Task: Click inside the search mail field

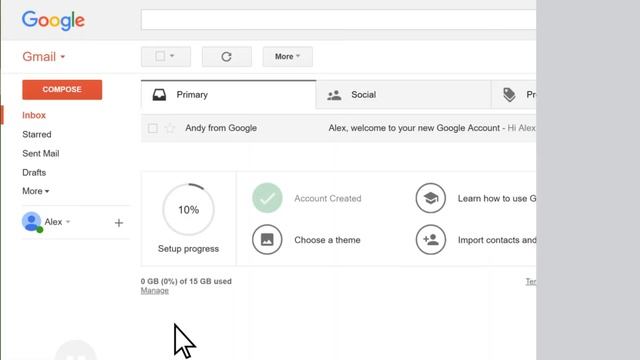Action: coord(338,20)
